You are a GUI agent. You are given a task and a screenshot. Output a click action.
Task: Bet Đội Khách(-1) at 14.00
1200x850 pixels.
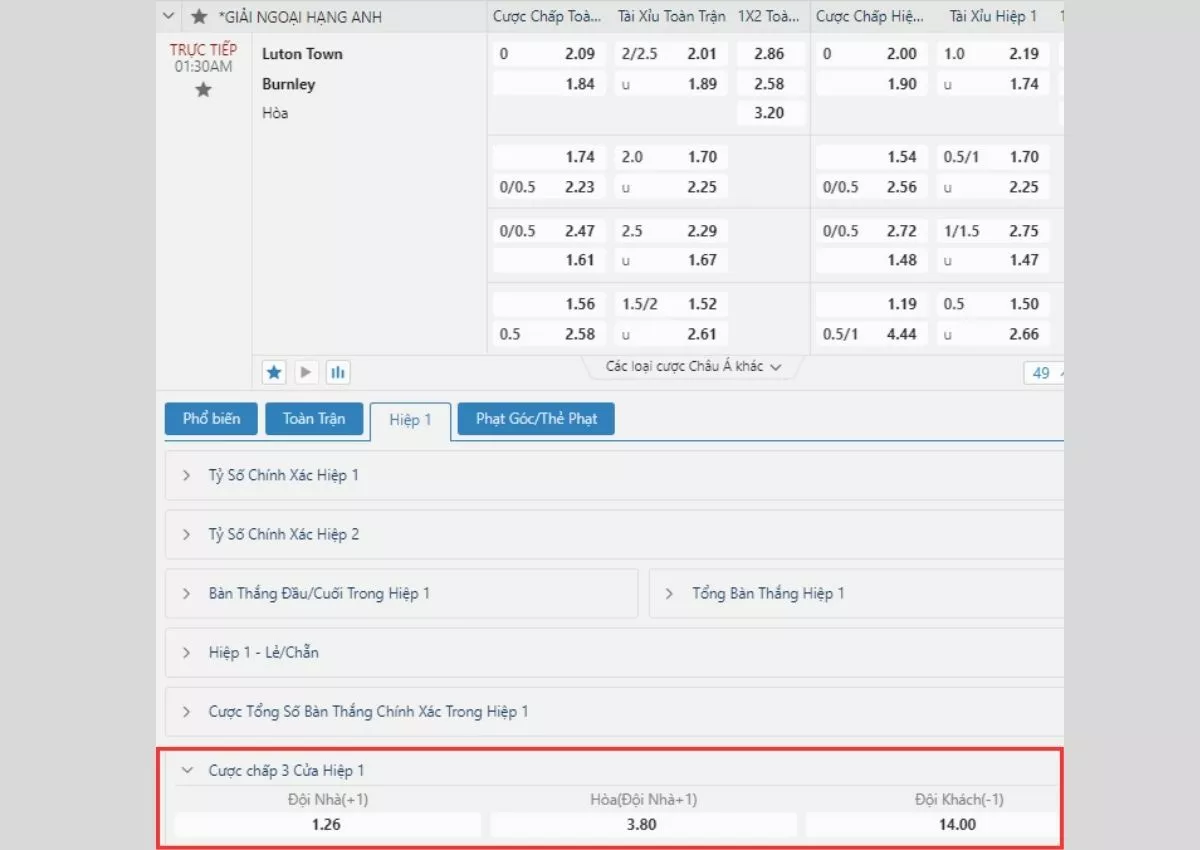pyautogui.click(x=935, y=825)
